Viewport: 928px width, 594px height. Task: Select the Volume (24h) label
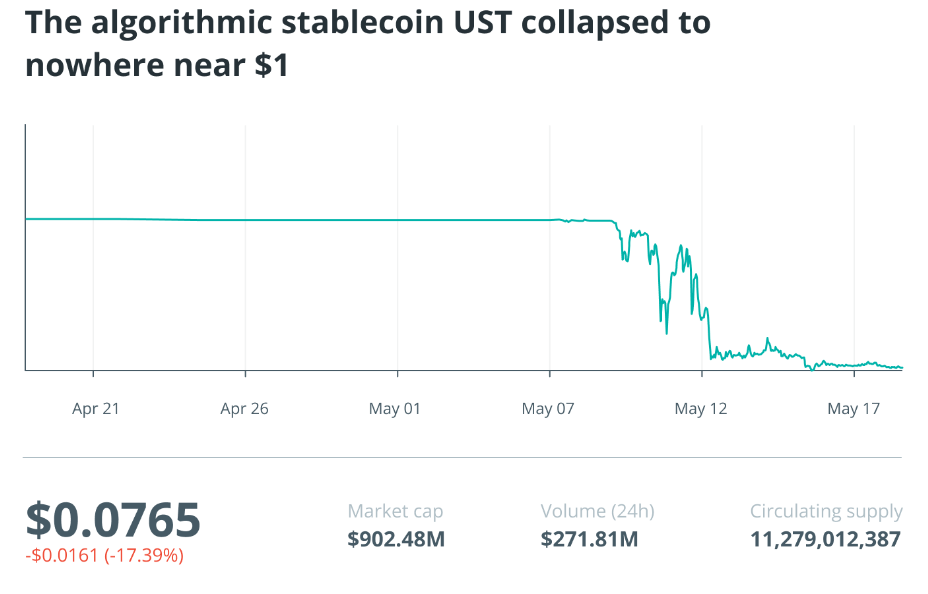pos(597,511)
